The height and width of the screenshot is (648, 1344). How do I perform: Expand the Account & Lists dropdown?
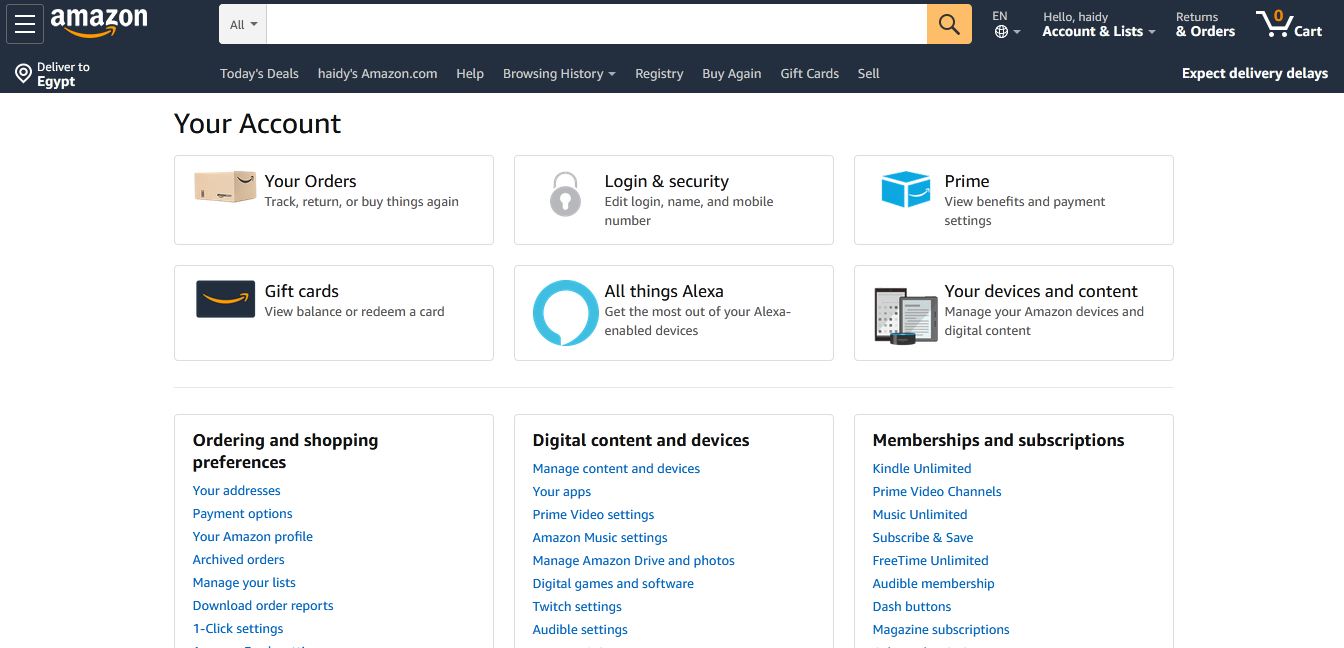click(x=1098, y=24)
